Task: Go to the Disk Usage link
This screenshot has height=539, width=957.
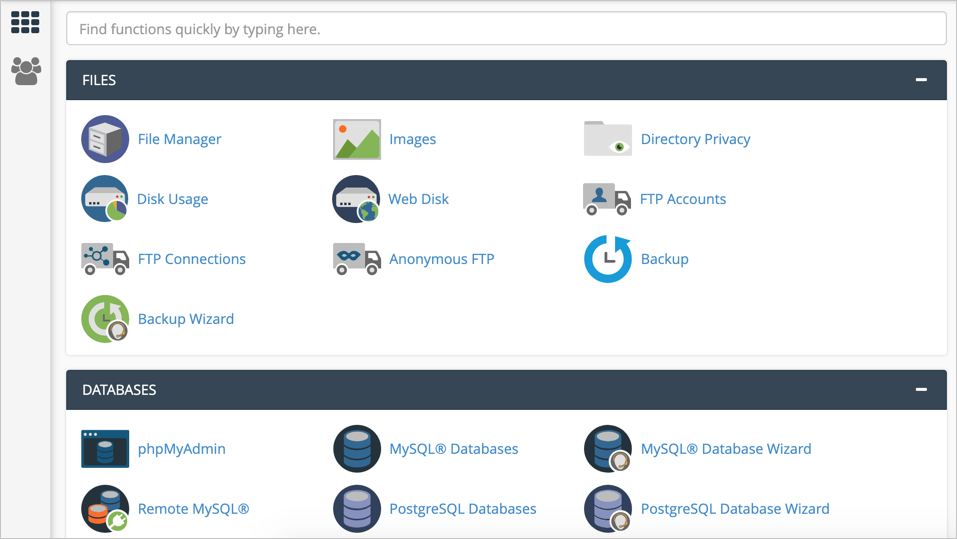Action: (173, 200)
